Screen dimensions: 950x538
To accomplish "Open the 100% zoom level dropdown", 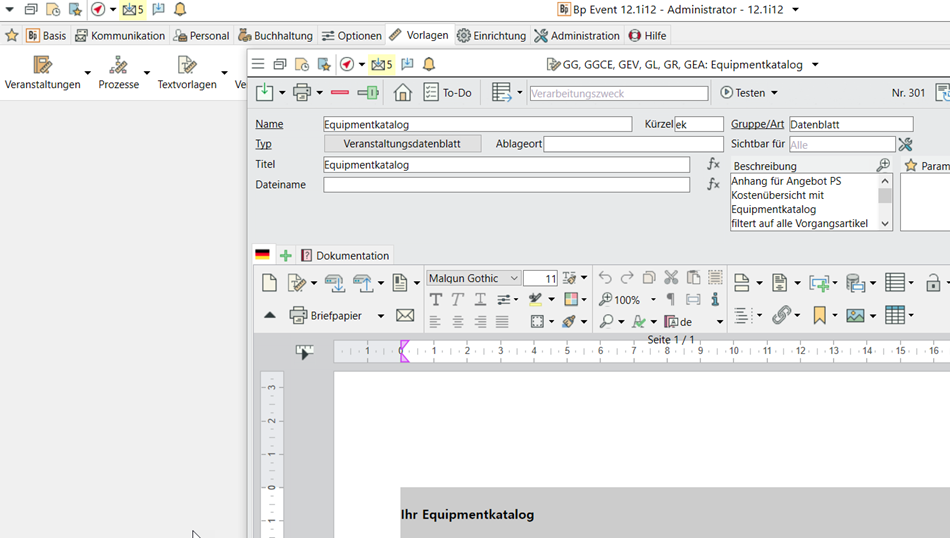I will pyautogui.click(x=653, y=300).
